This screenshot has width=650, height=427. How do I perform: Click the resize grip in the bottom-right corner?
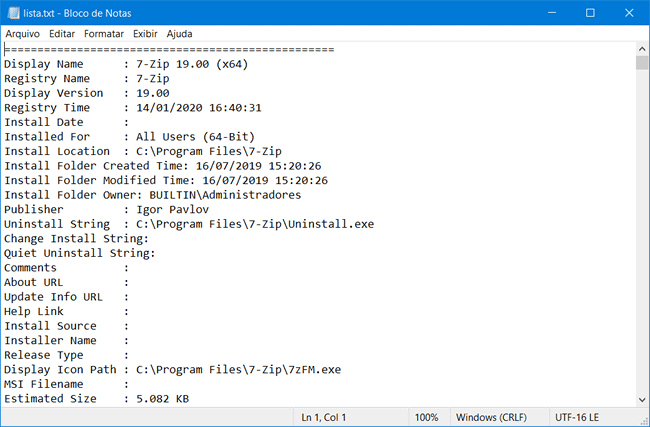tap(643, 420)
